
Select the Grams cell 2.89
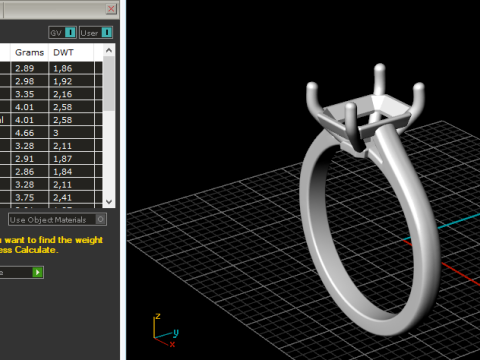pos(30,68)
